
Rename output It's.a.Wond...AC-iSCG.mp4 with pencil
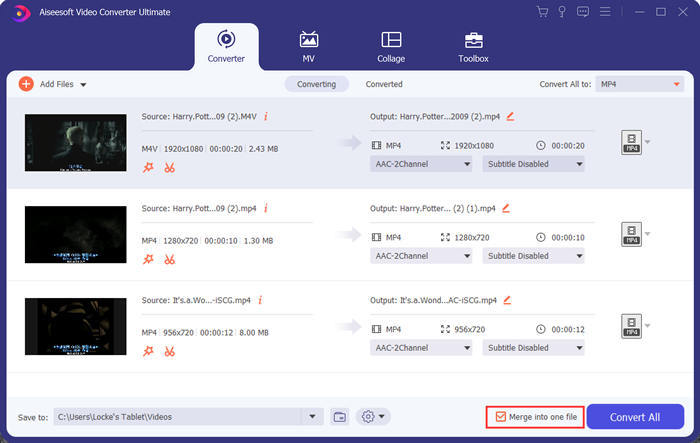pyautogui.click(x=507, y=300)
